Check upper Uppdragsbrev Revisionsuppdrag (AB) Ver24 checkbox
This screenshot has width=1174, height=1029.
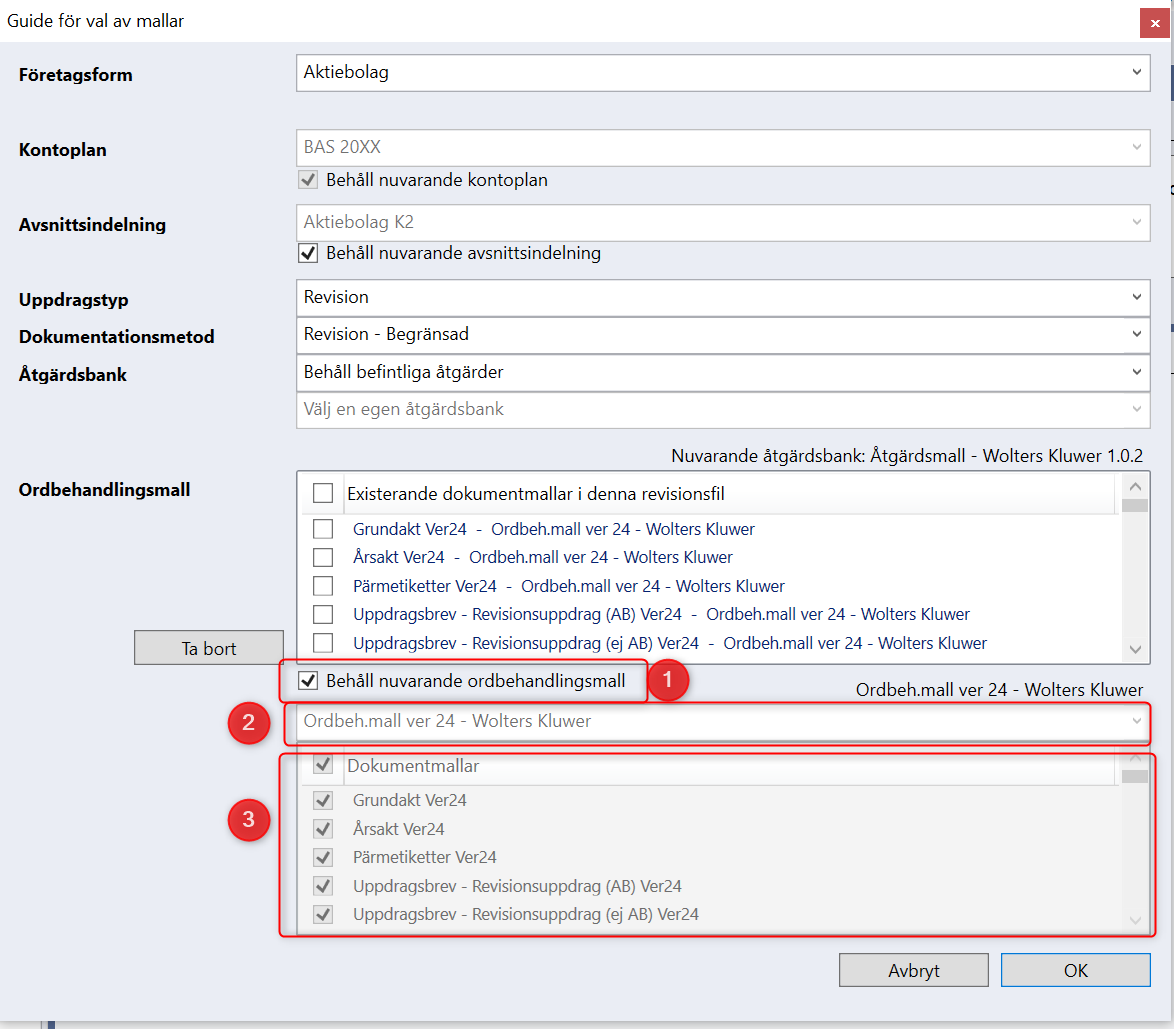pos(323,614)
